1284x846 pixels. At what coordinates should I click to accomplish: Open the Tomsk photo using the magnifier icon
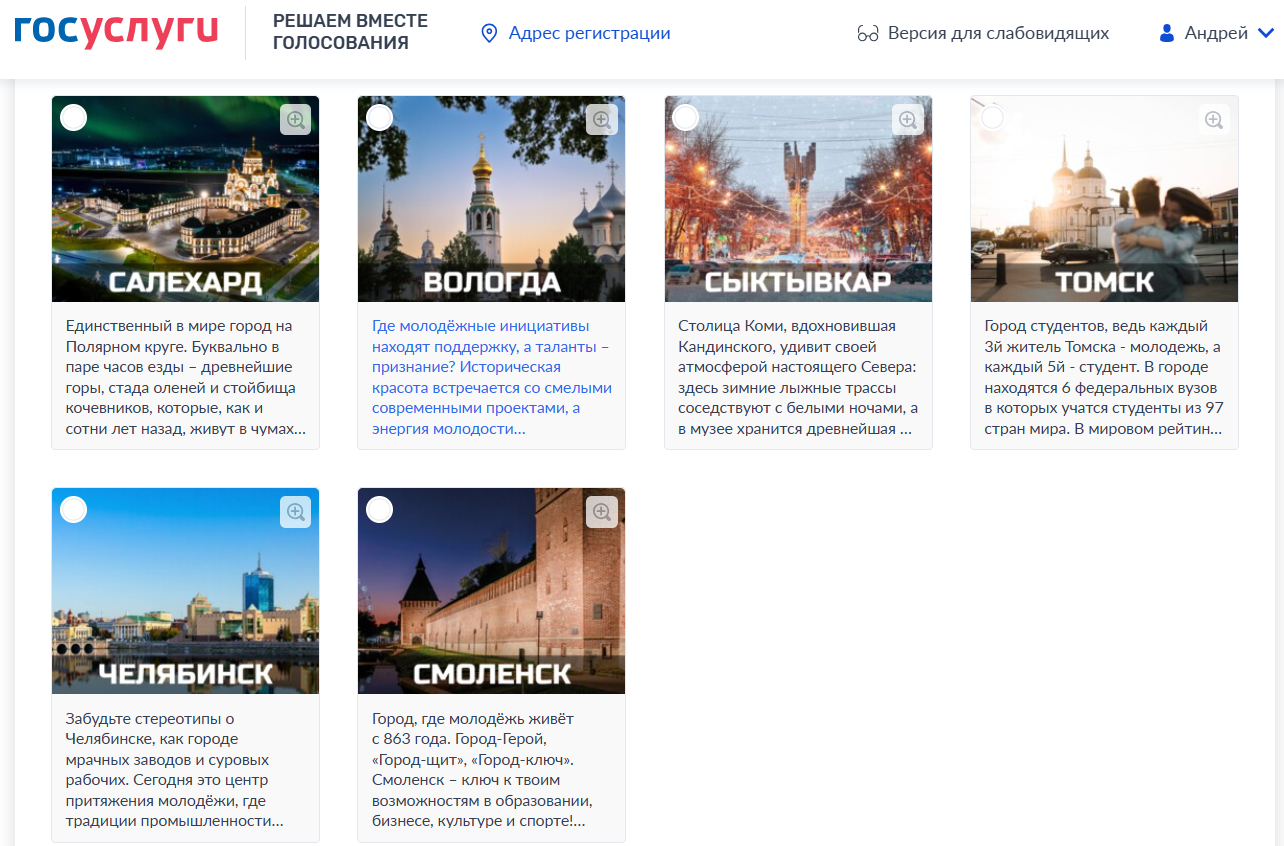1213,120
